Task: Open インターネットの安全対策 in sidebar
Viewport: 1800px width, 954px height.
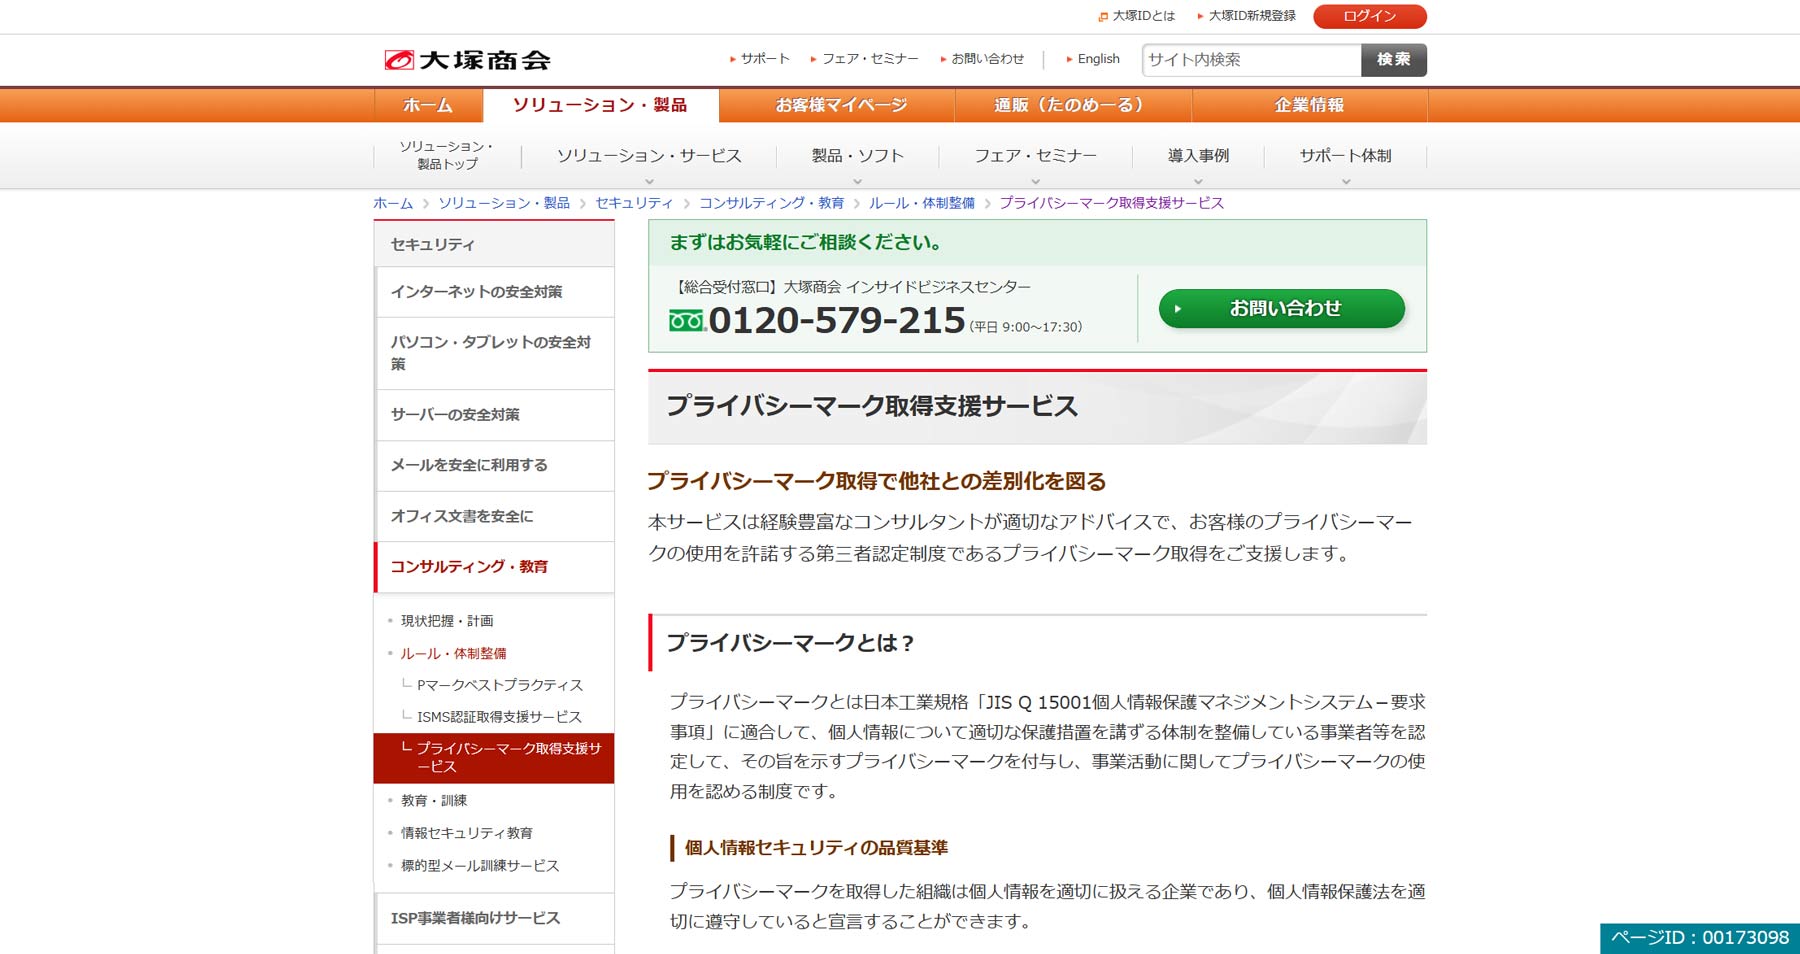Action: click(494, 292)
